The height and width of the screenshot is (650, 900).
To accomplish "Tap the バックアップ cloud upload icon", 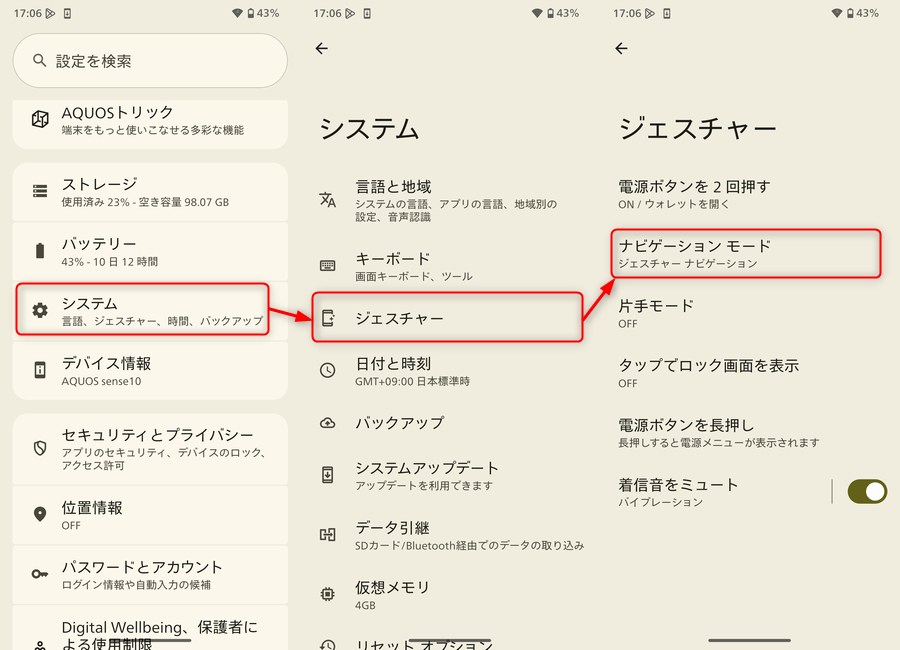I will (x=328, y=423).
